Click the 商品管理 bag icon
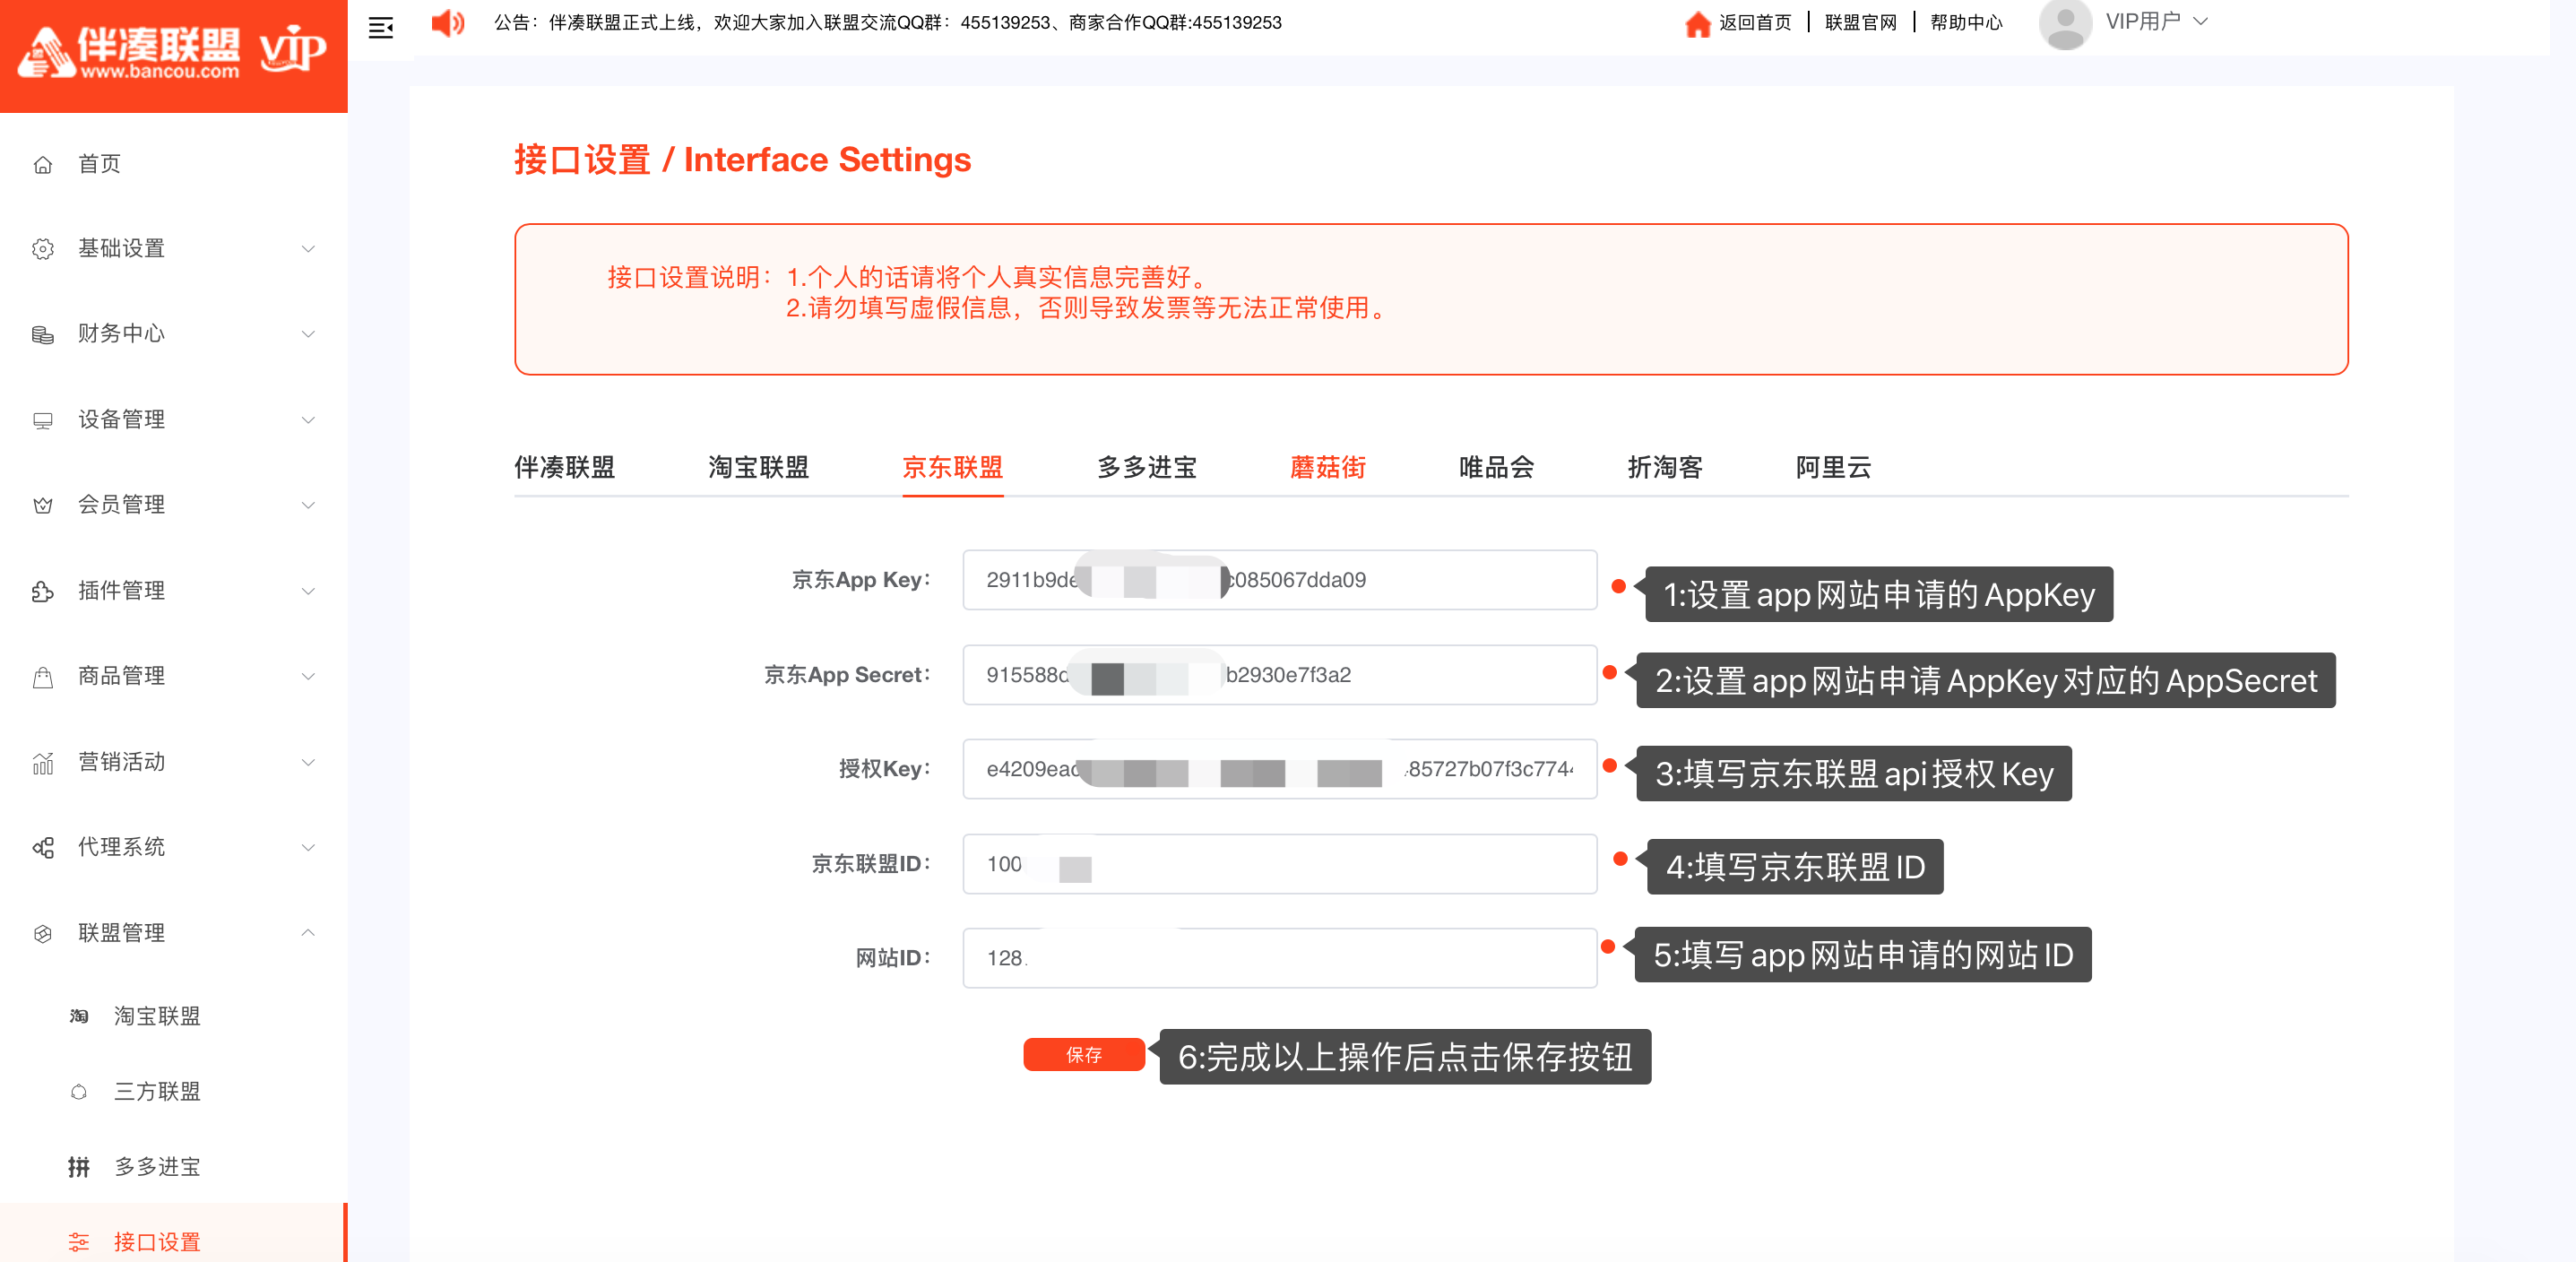 [x=42, y=677]
